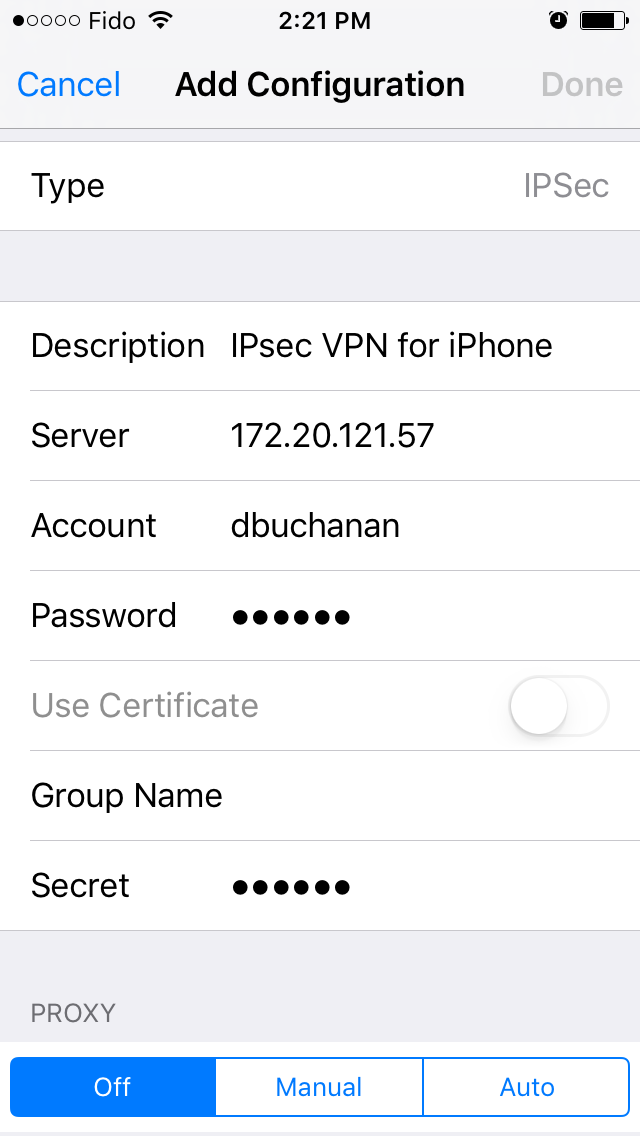The height and width of the screenshot is (1136, 640).
Task: Cancel the VPN configuration
Action: (69, 85)
